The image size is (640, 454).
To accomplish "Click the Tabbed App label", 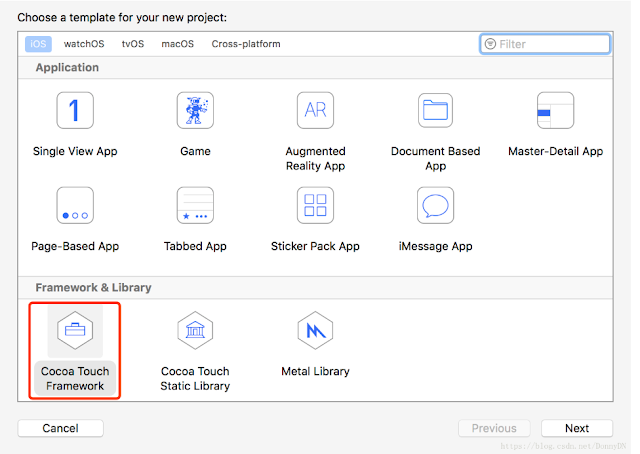I will pyautogui.click(x=195, y=246).
